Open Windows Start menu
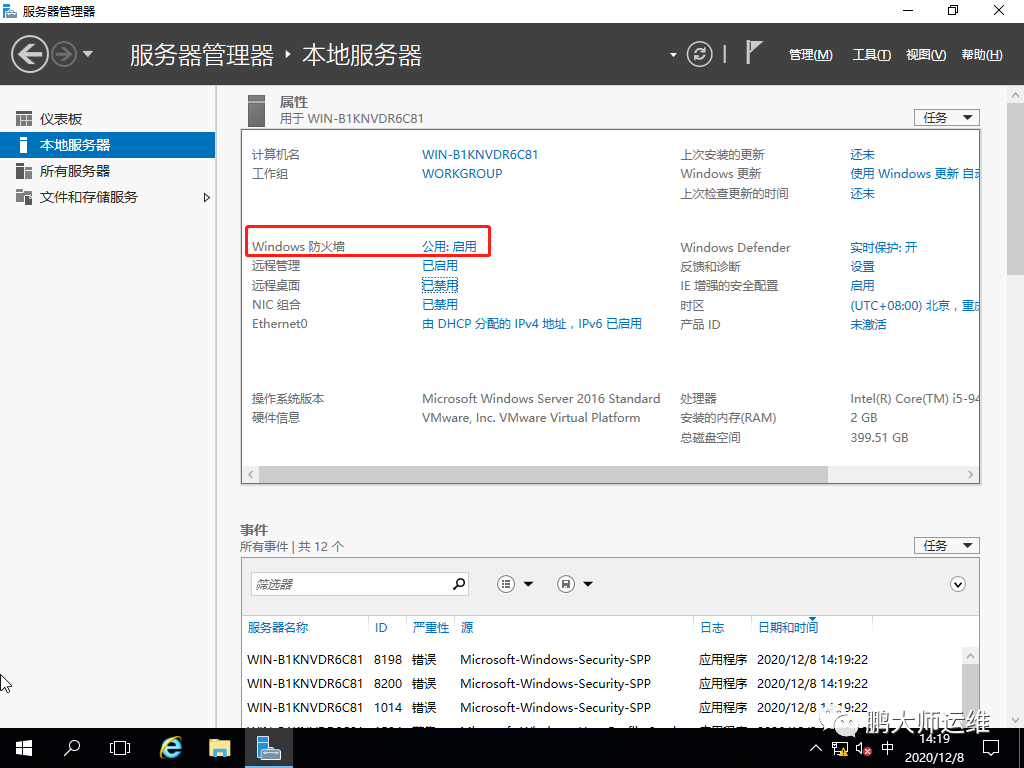Image resolution: width=1024 pixels, height=768 pixels. click(x=24, y=748)
